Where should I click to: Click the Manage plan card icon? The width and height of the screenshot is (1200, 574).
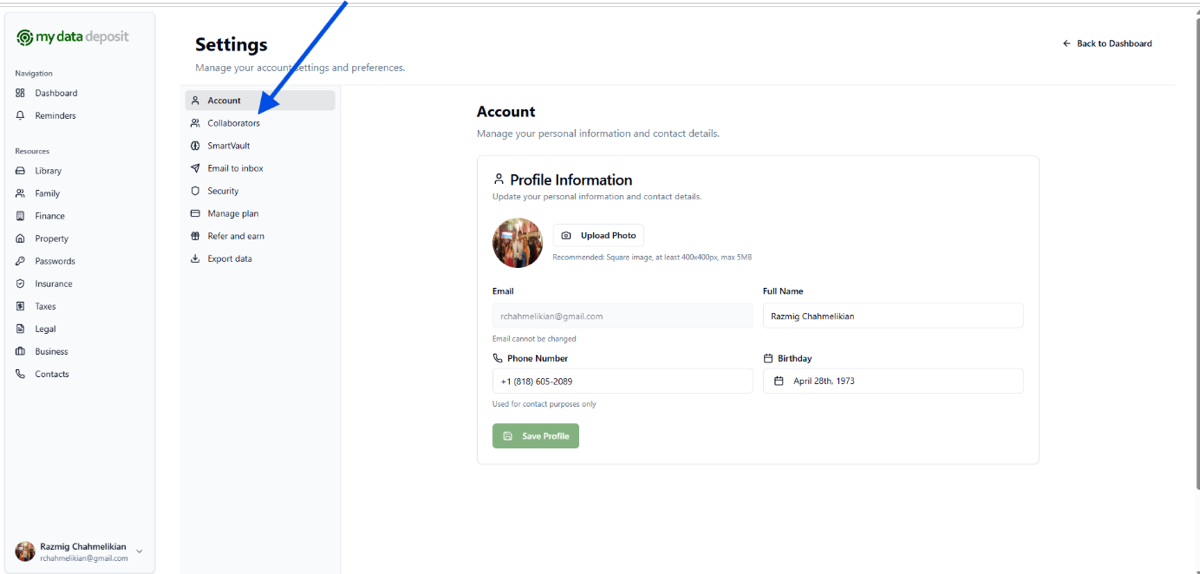coord(196,214)
